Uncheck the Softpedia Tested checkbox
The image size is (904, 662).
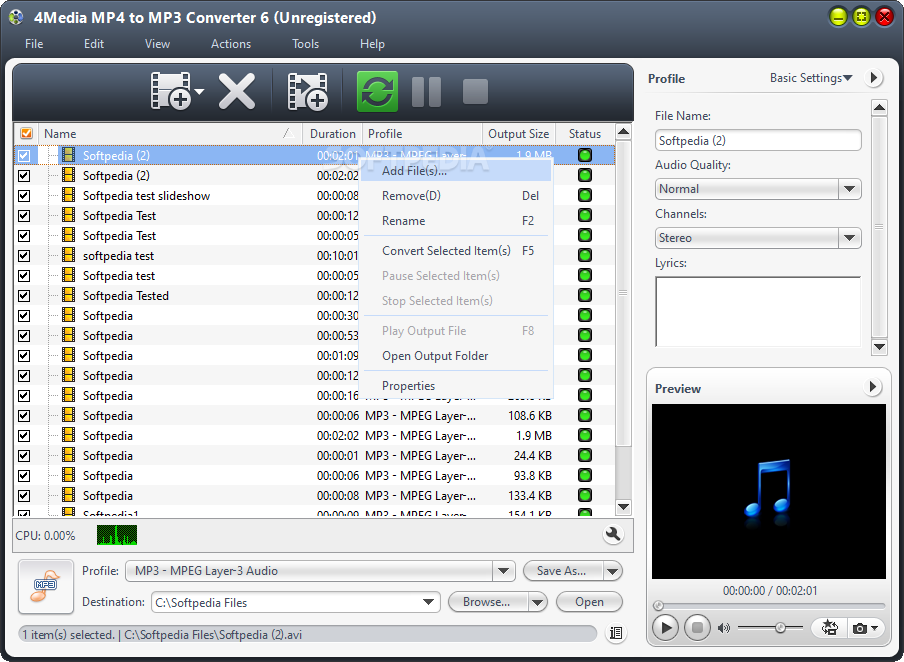click(24, 295)
